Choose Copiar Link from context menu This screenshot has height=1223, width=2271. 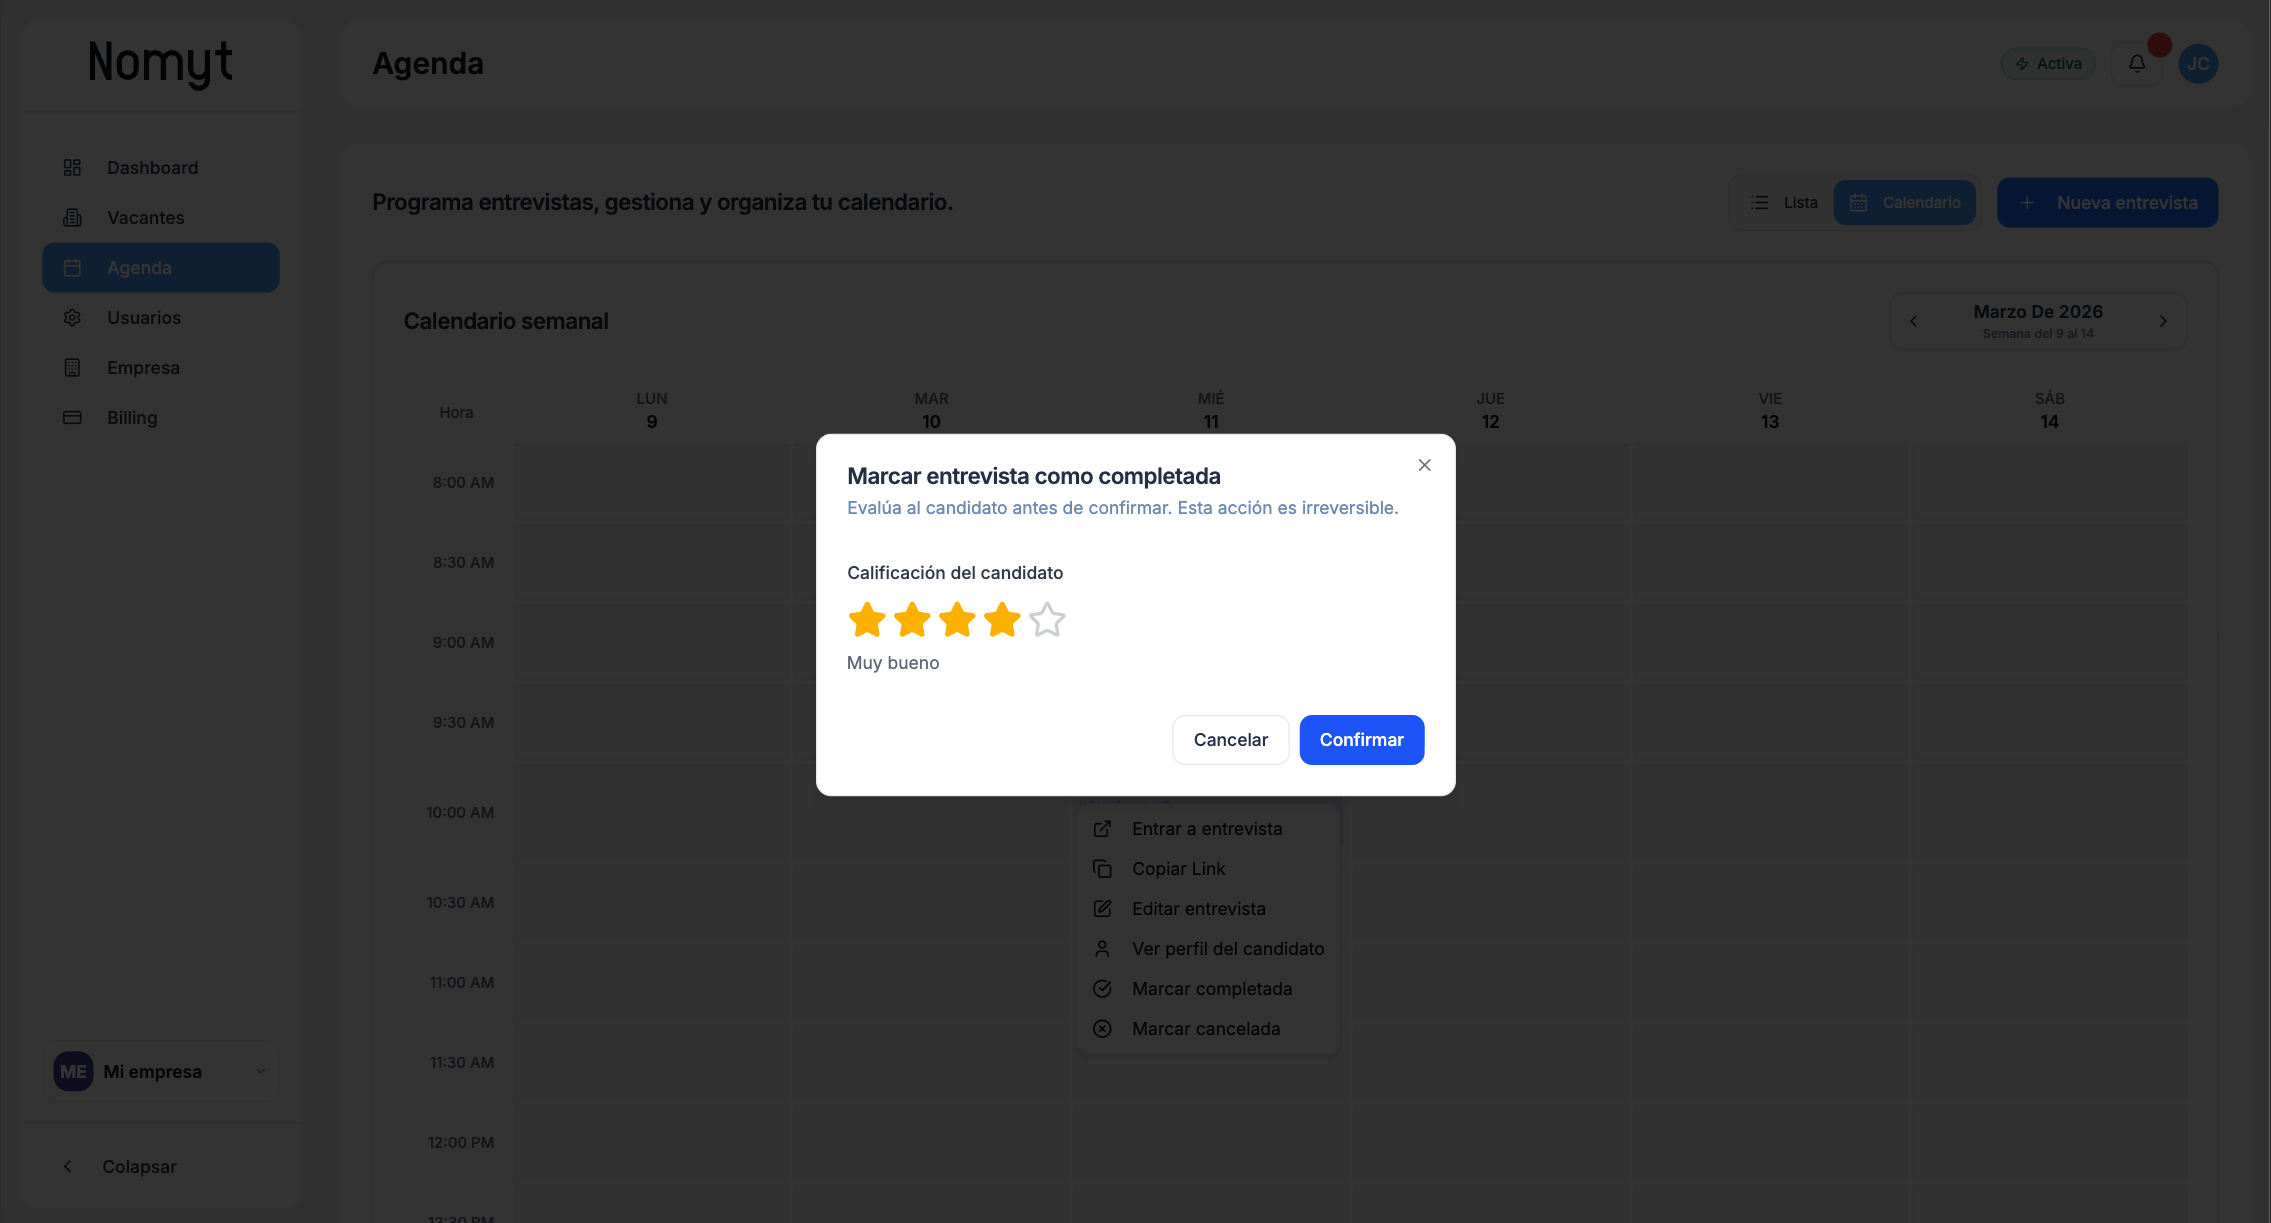[1178, 869]
